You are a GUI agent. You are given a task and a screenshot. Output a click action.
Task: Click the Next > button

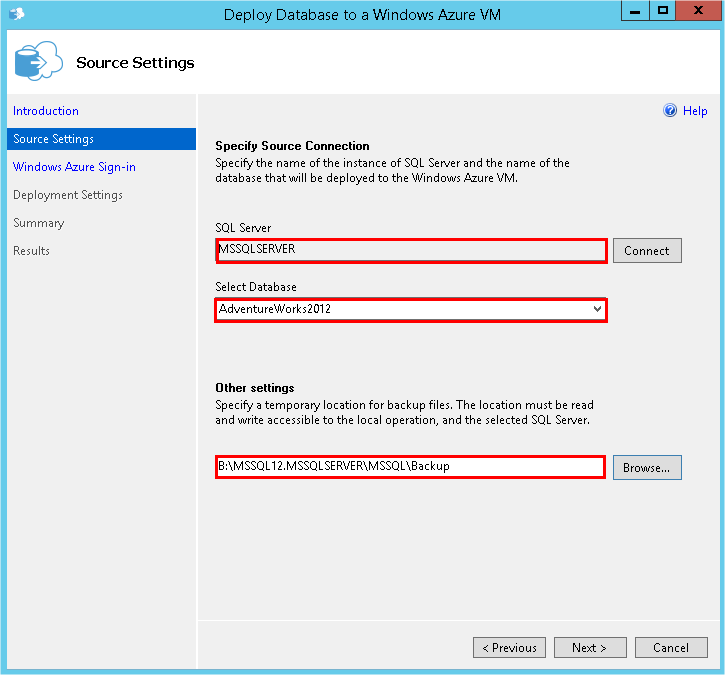click(590, 647)
